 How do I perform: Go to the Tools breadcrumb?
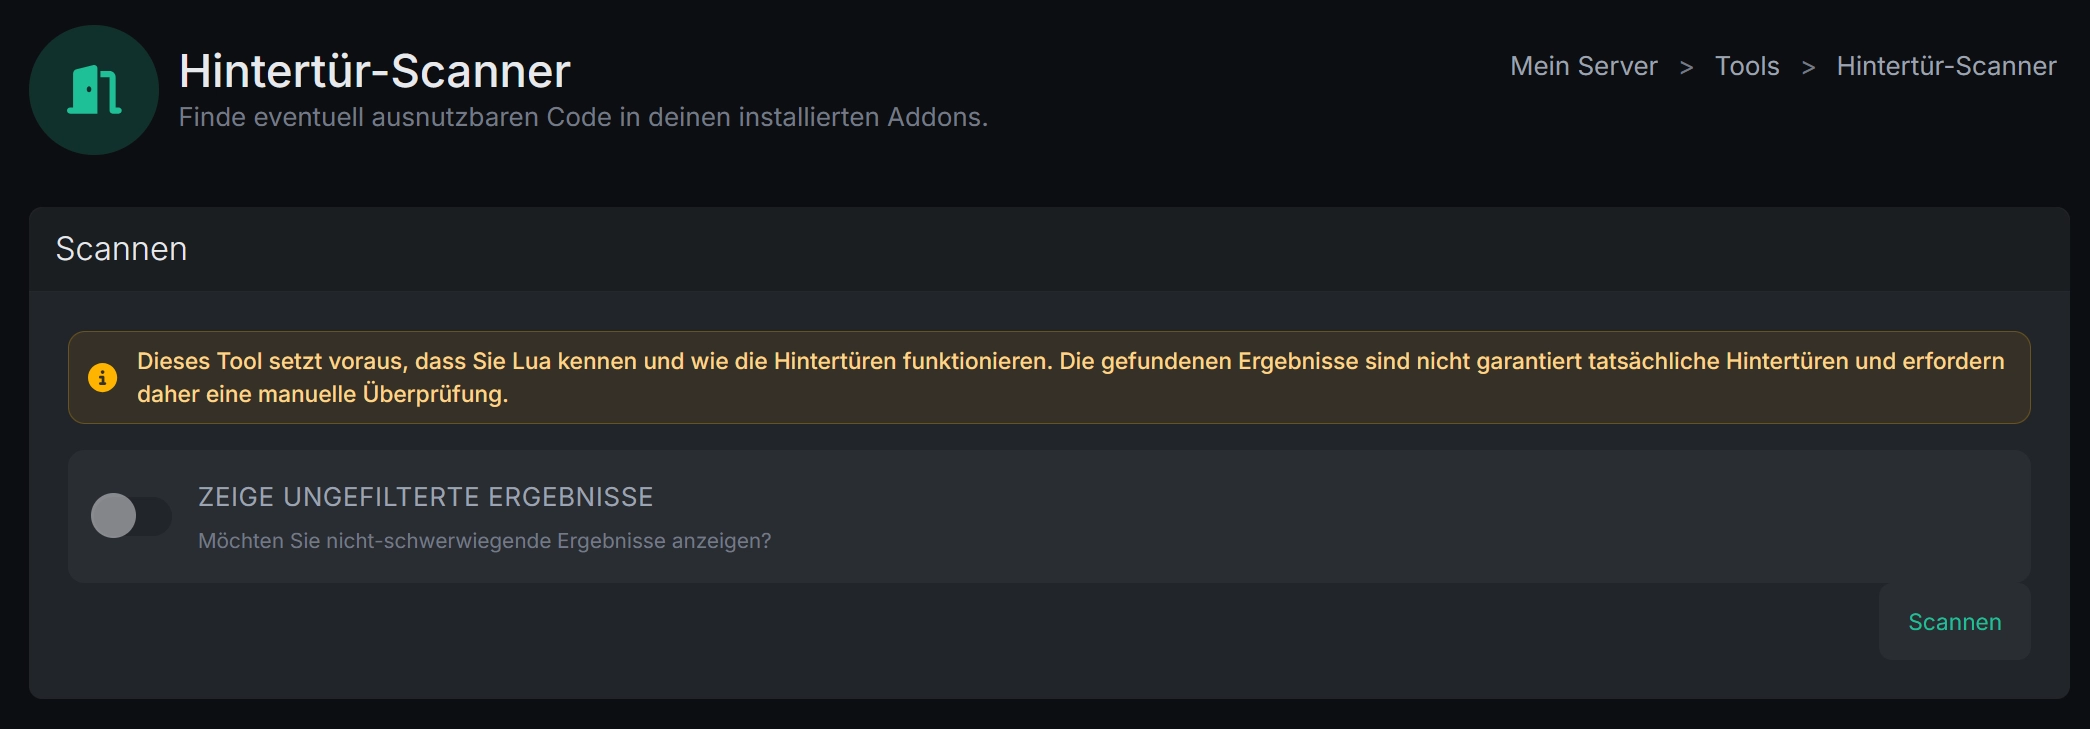pos(1747,66)
